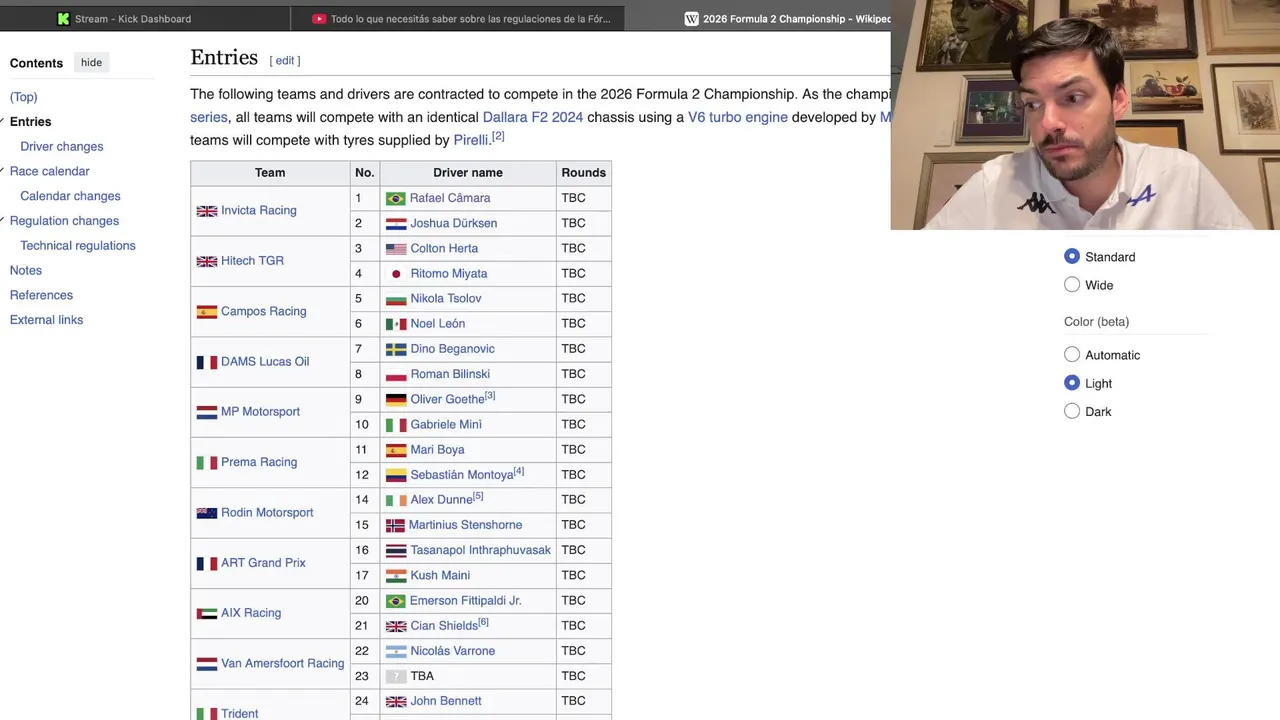Screen dimensions: 1280x720
Task: Click the New Zealand flag beside Rodin Motorsport
Action: 207,513
